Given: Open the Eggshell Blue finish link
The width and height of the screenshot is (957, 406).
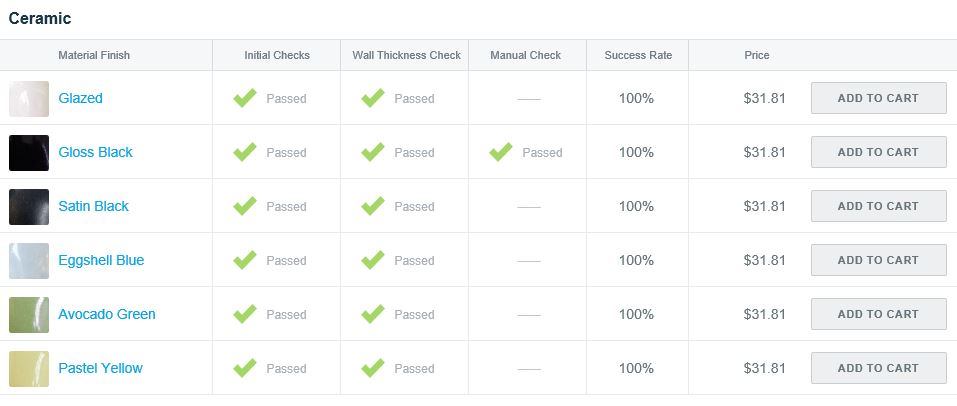Looking at the screenshot, I should [101, 261].
